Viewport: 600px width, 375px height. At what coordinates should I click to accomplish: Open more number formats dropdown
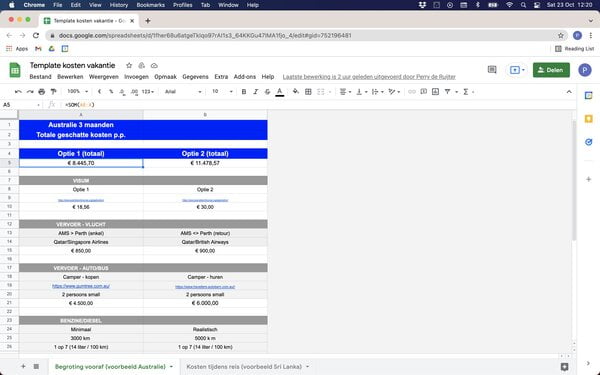click(x=148, y=92)
